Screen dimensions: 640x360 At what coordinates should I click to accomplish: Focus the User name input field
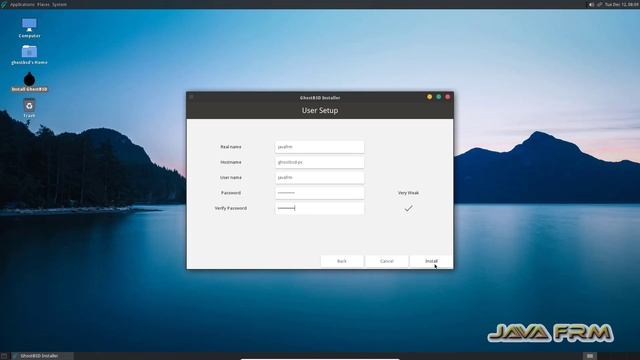pyautogui.click(x=320, y=178)
